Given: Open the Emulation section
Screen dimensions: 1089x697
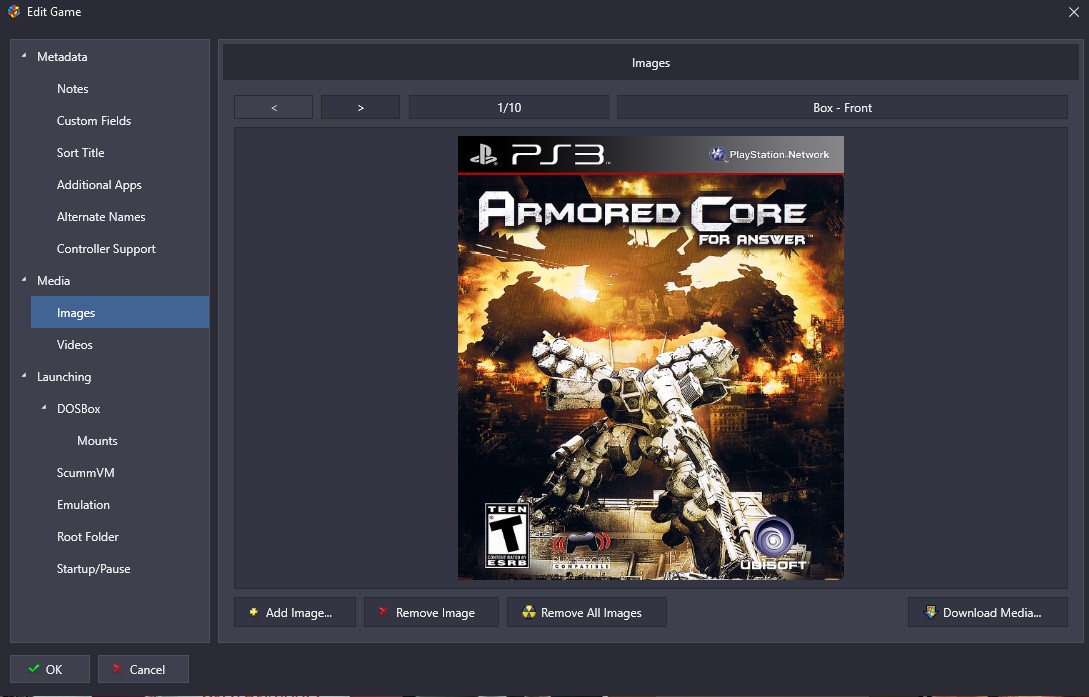Looking at the screenshot, I should 83,505.
